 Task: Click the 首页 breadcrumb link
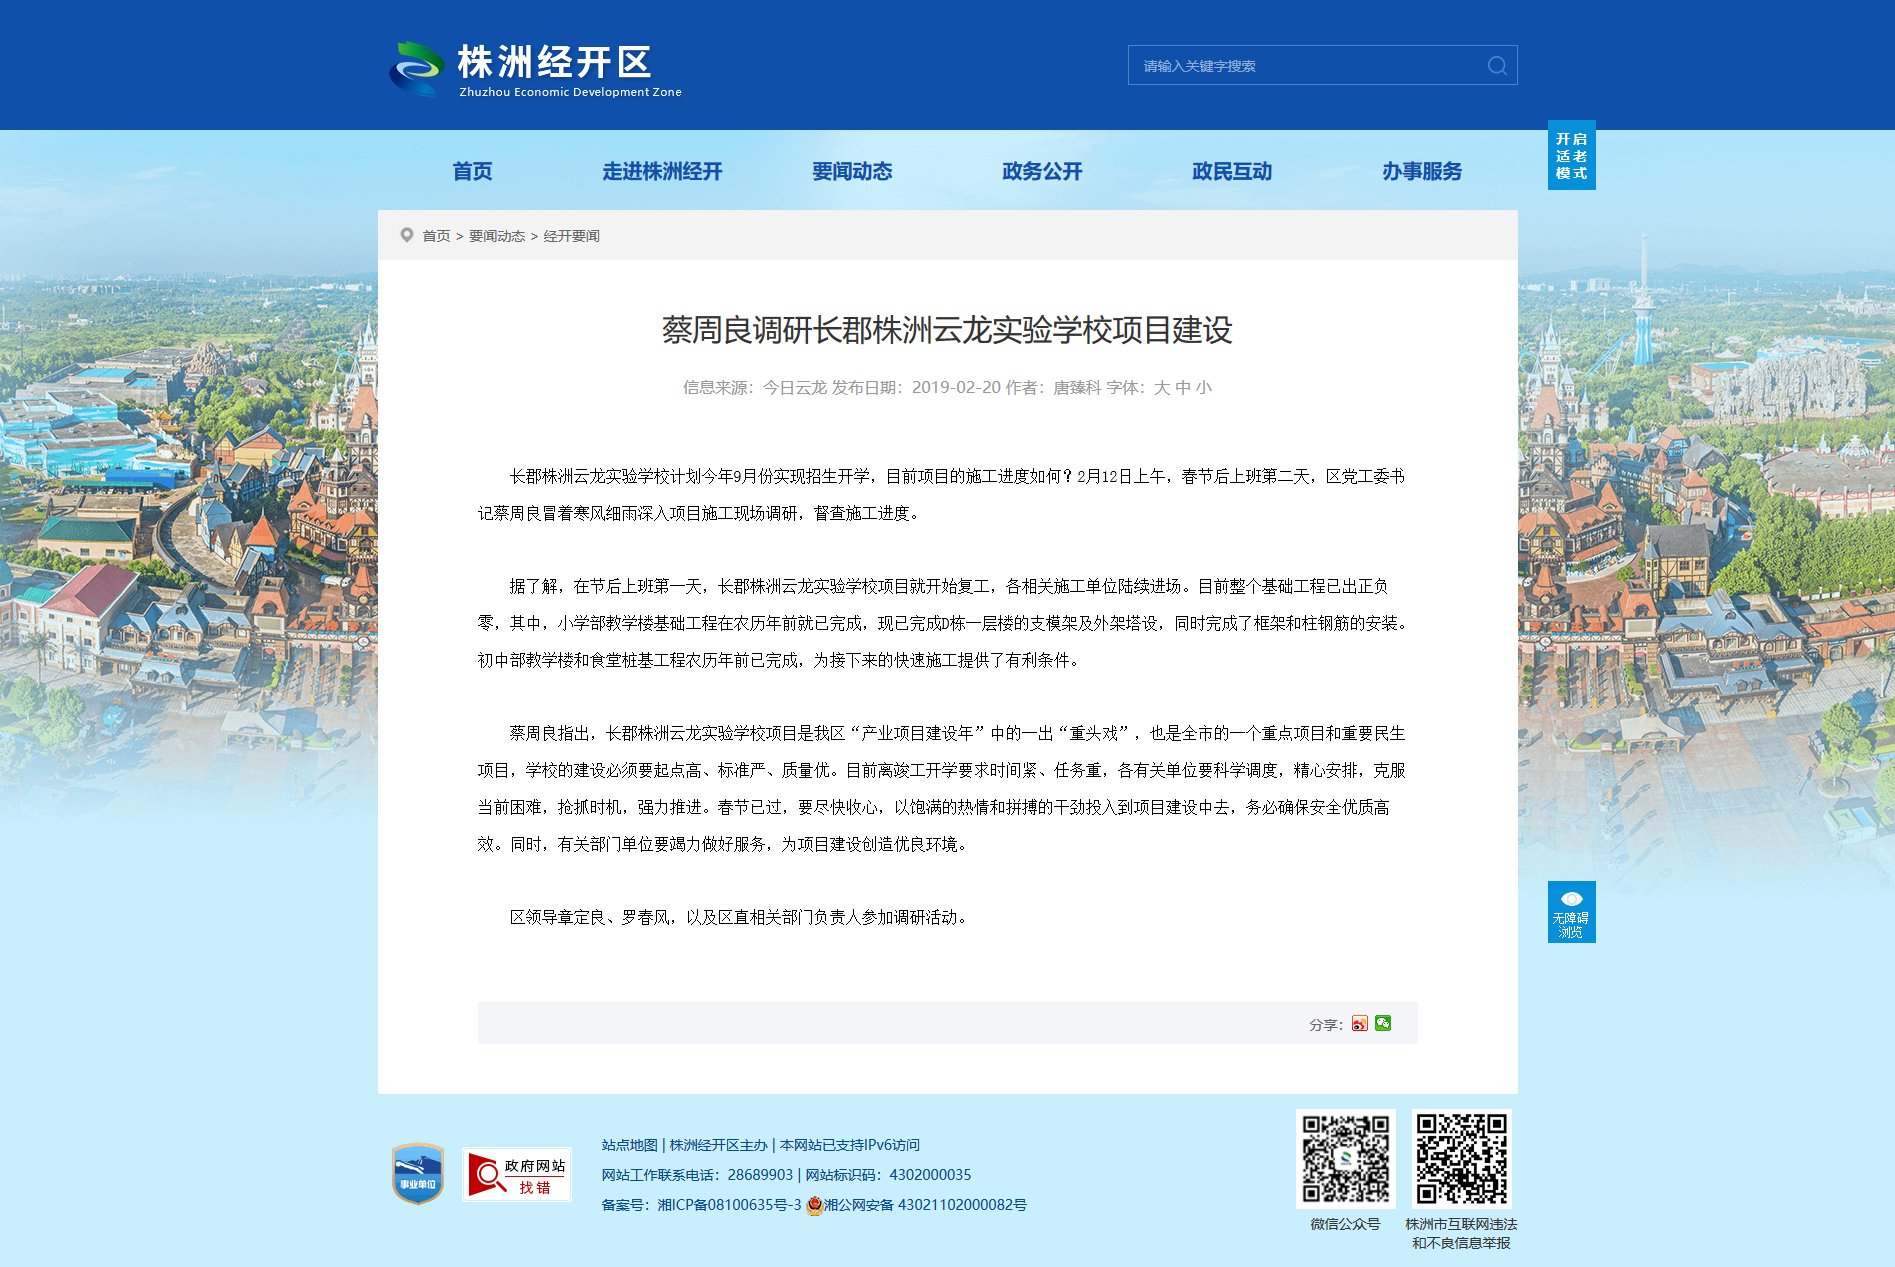click(x=436, y=236)
